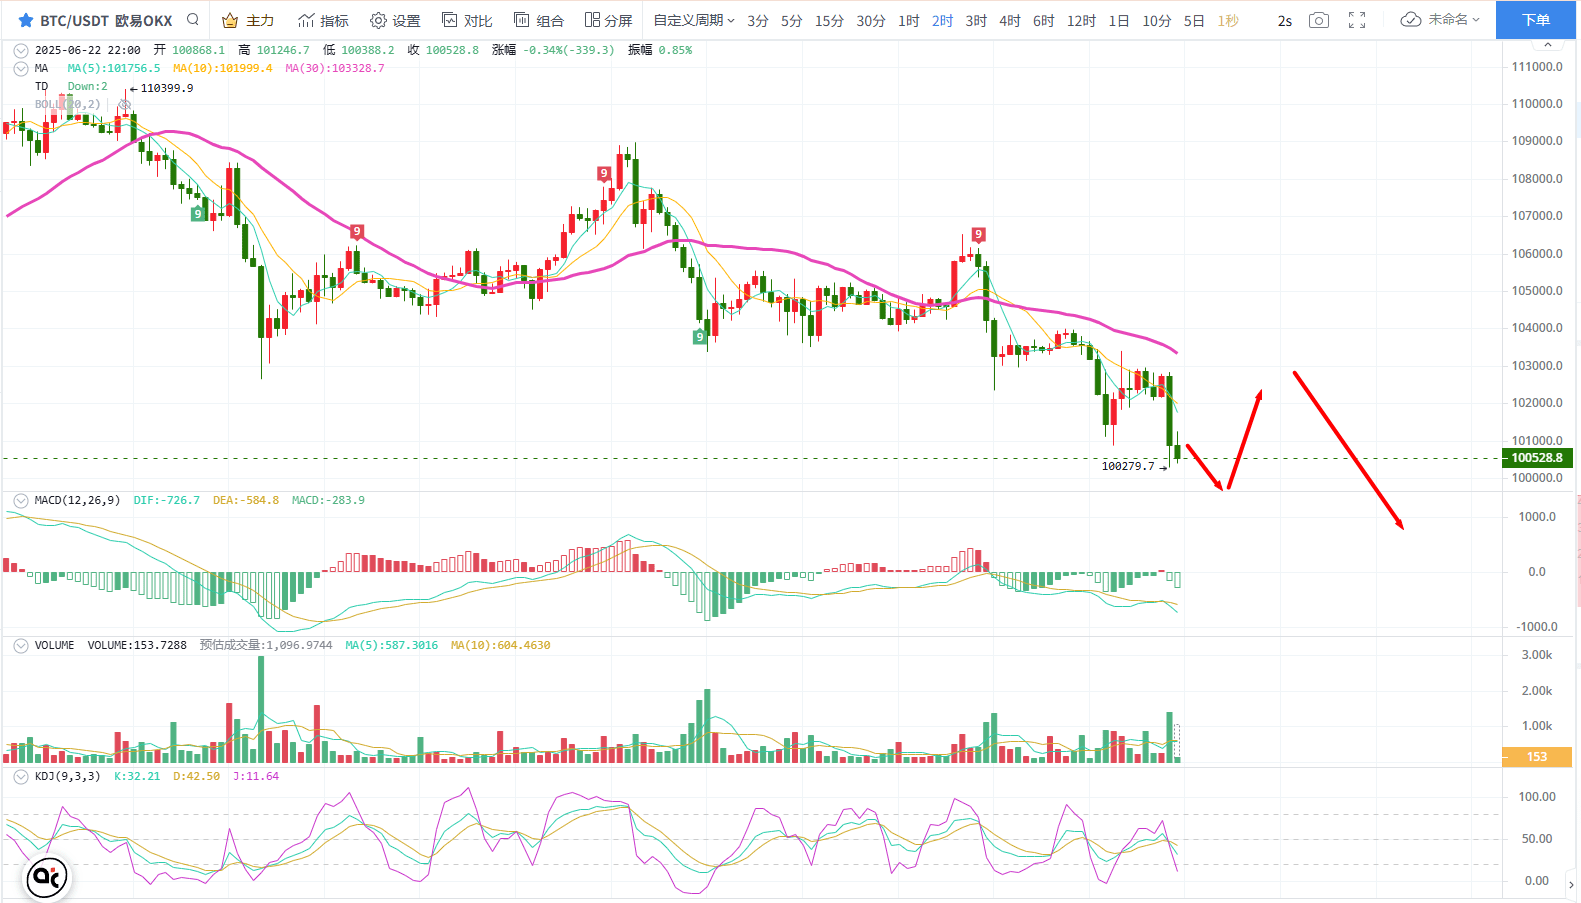Switch to 3分 timeframe
Screen dimensions: 1581x903
coord(758,20)
